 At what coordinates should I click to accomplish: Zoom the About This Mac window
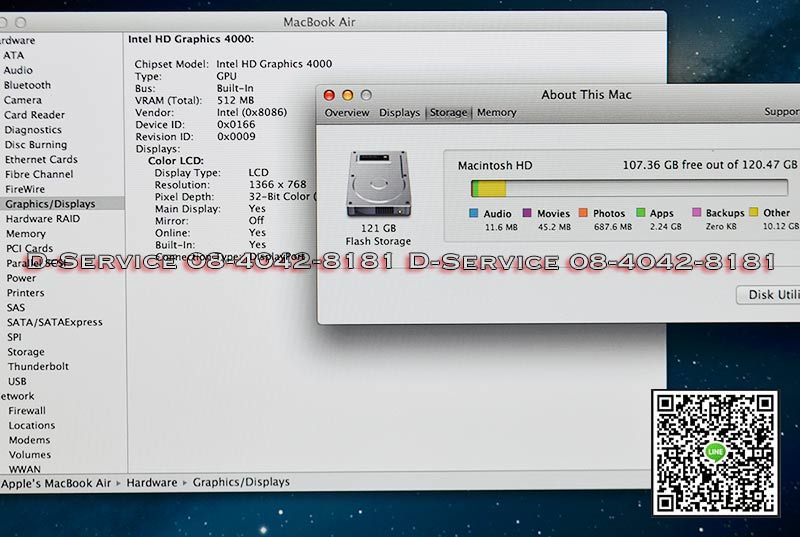click(366, 95)
